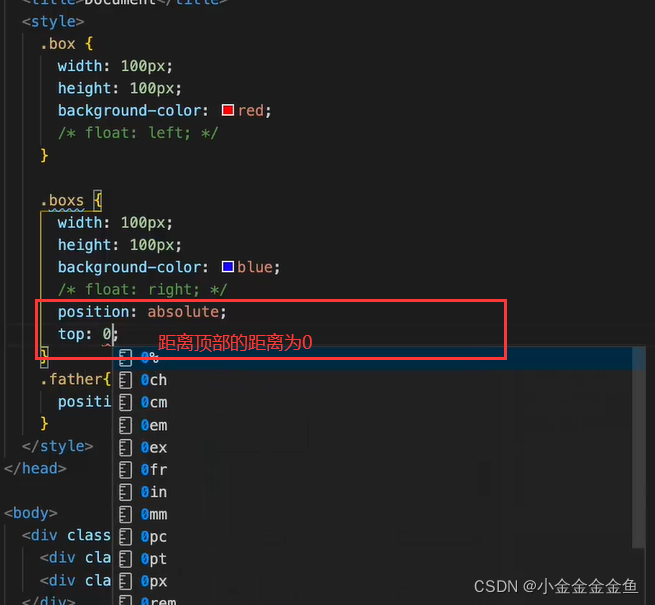The image size is (655, 605).
Task: Click the unit icon beside 0em
Action: pos(125,425)
